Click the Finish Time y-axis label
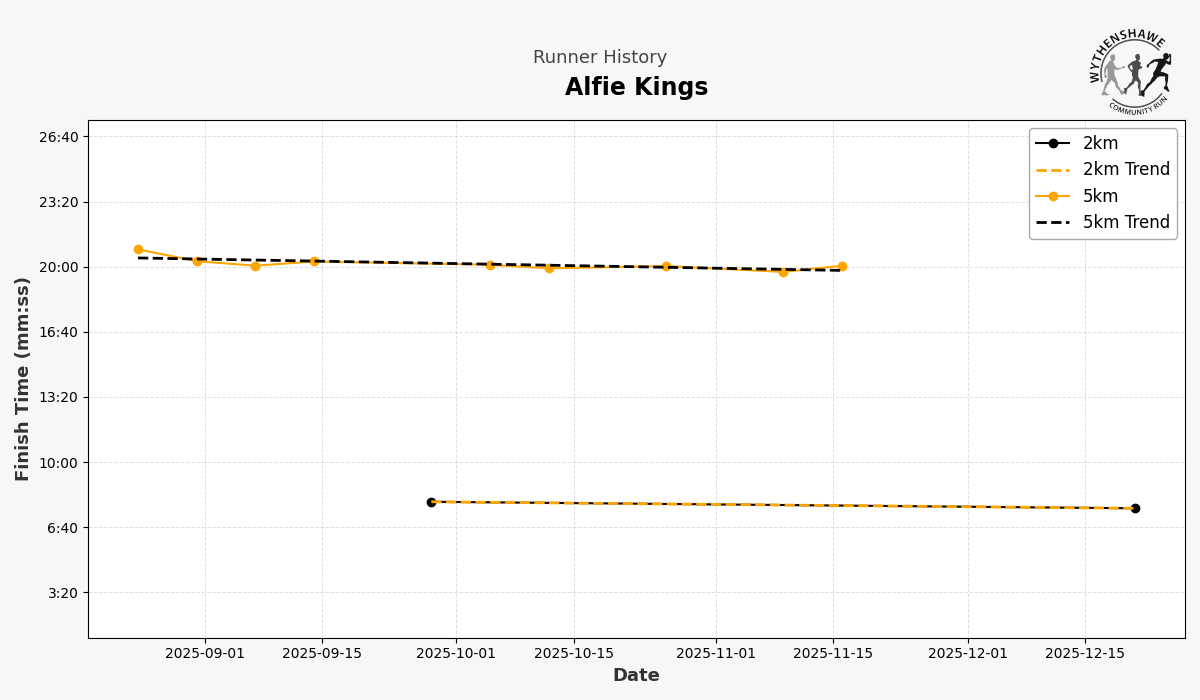Viewport: 1200px width, 700px height. tap(23, 379)
